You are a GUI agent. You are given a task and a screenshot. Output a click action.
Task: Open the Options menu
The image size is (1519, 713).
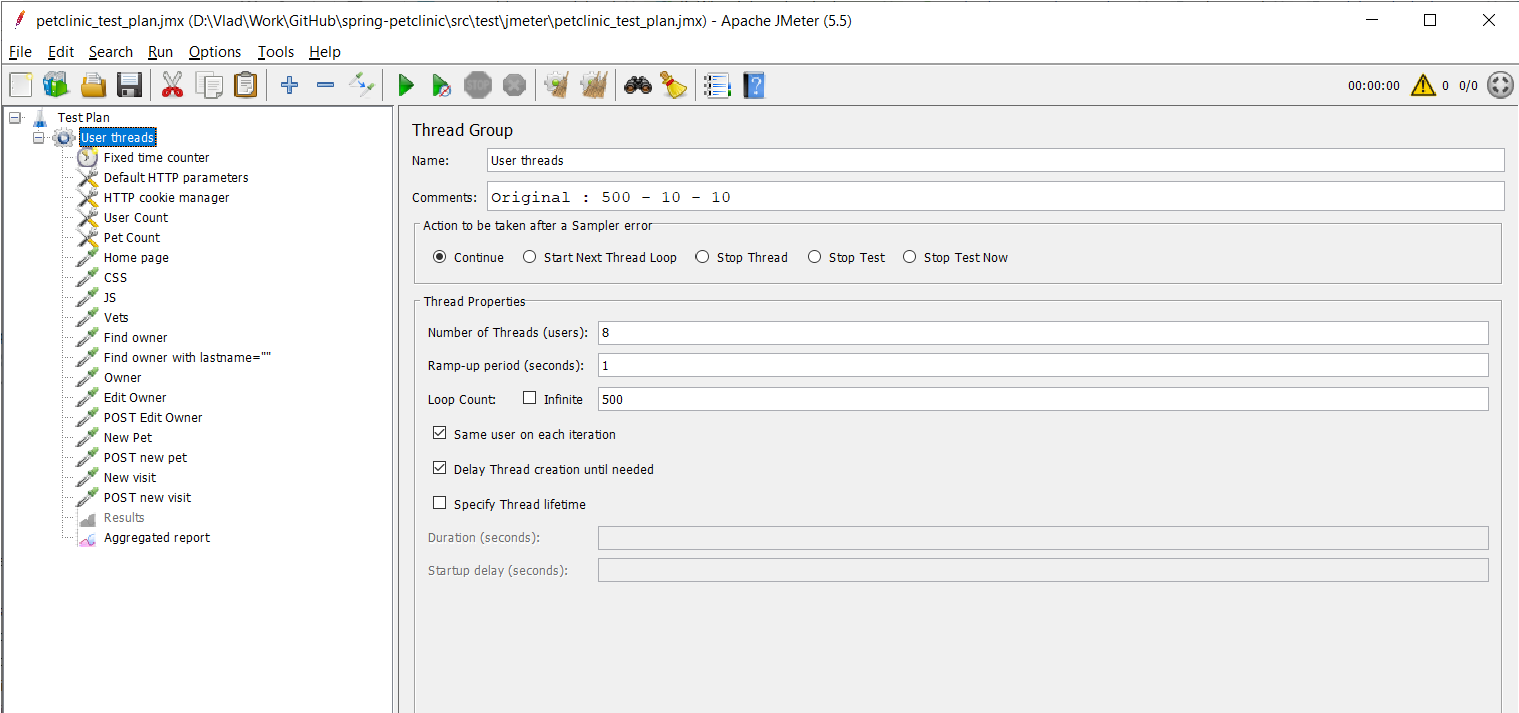pos(215,52)
